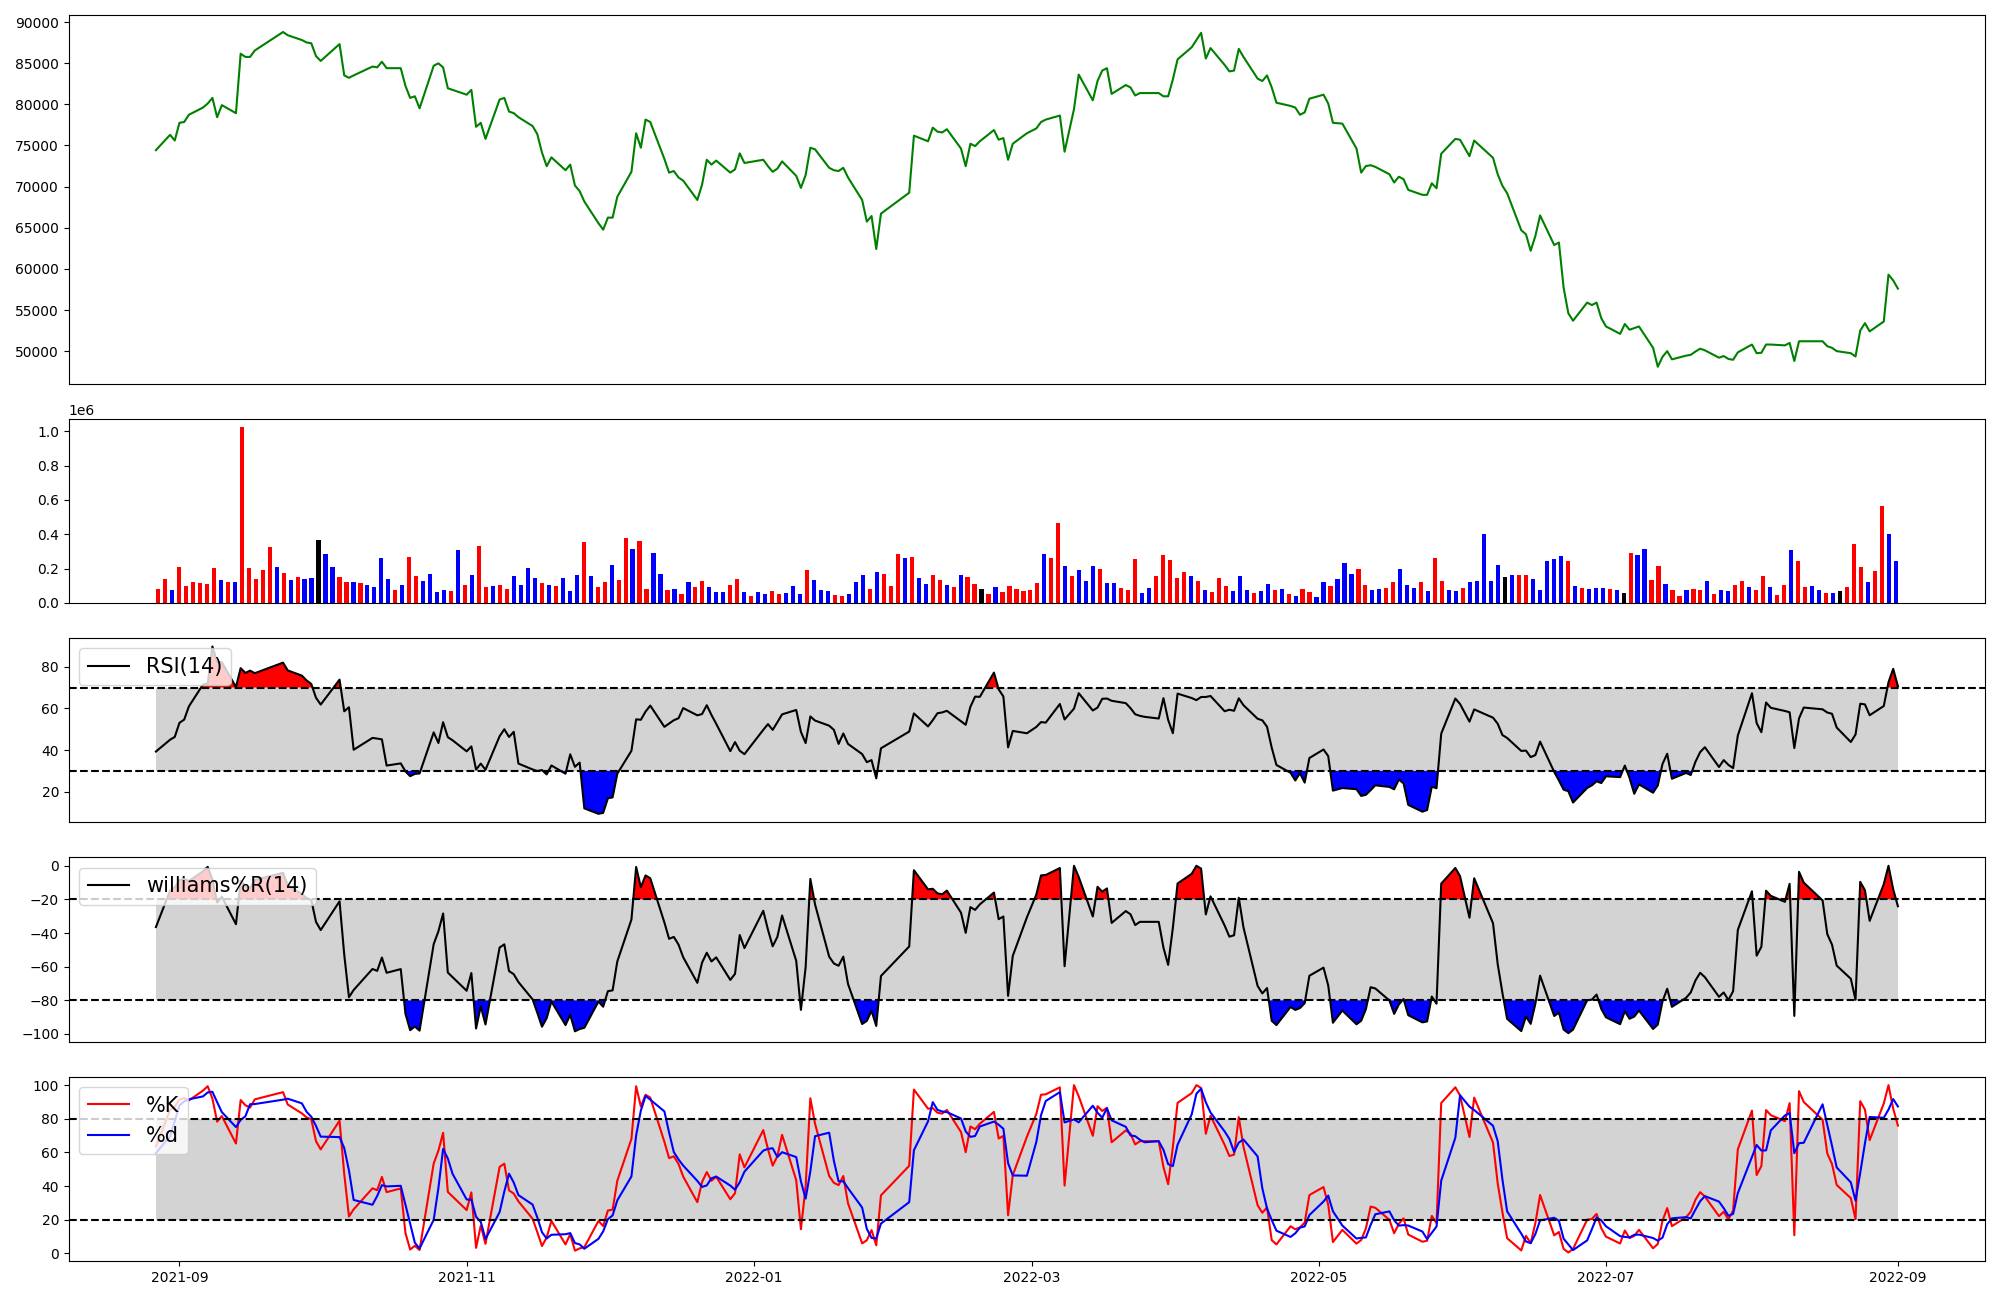
Task: Click the 90000 price axis label
Action: coord(37,22)
